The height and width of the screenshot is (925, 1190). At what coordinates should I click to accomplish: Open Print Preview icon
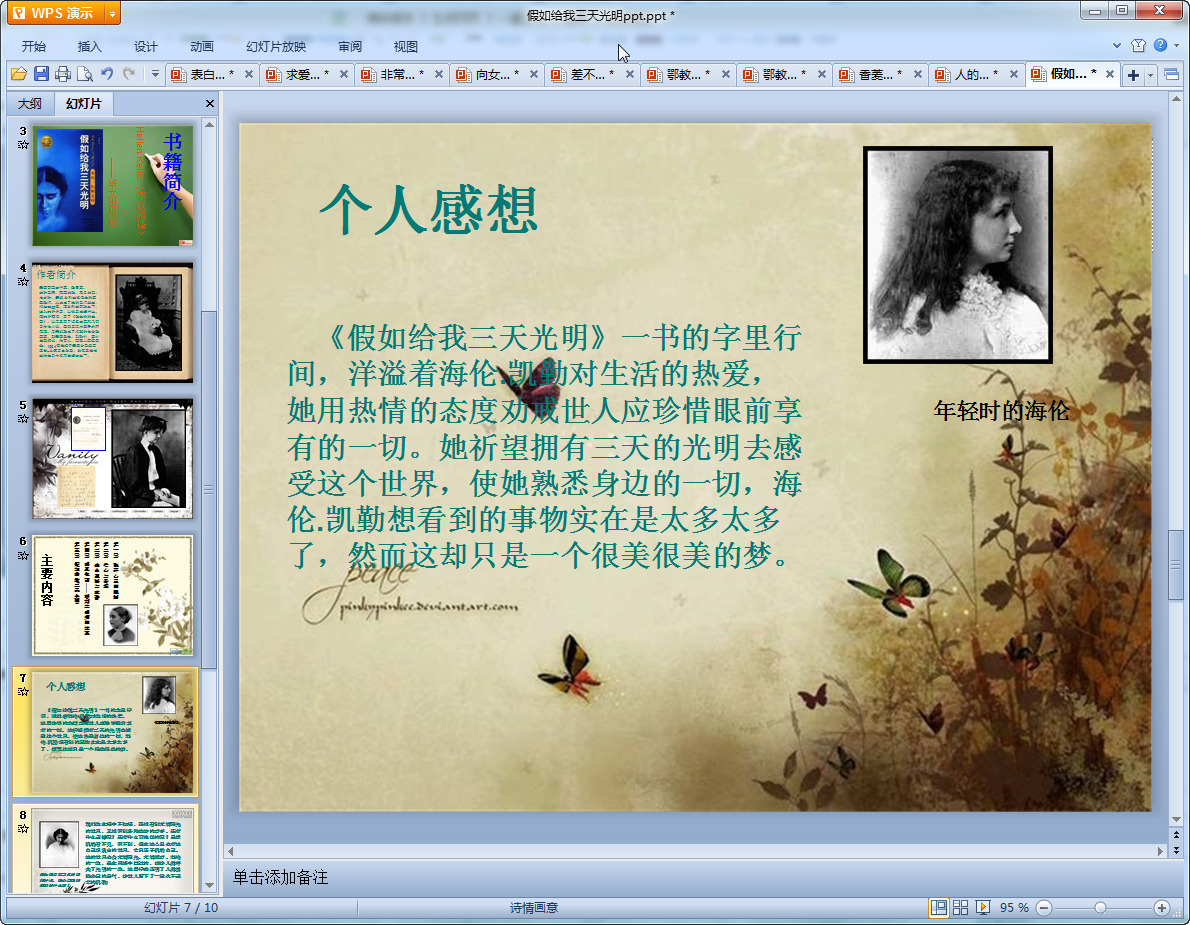click(x=85, y=74)
